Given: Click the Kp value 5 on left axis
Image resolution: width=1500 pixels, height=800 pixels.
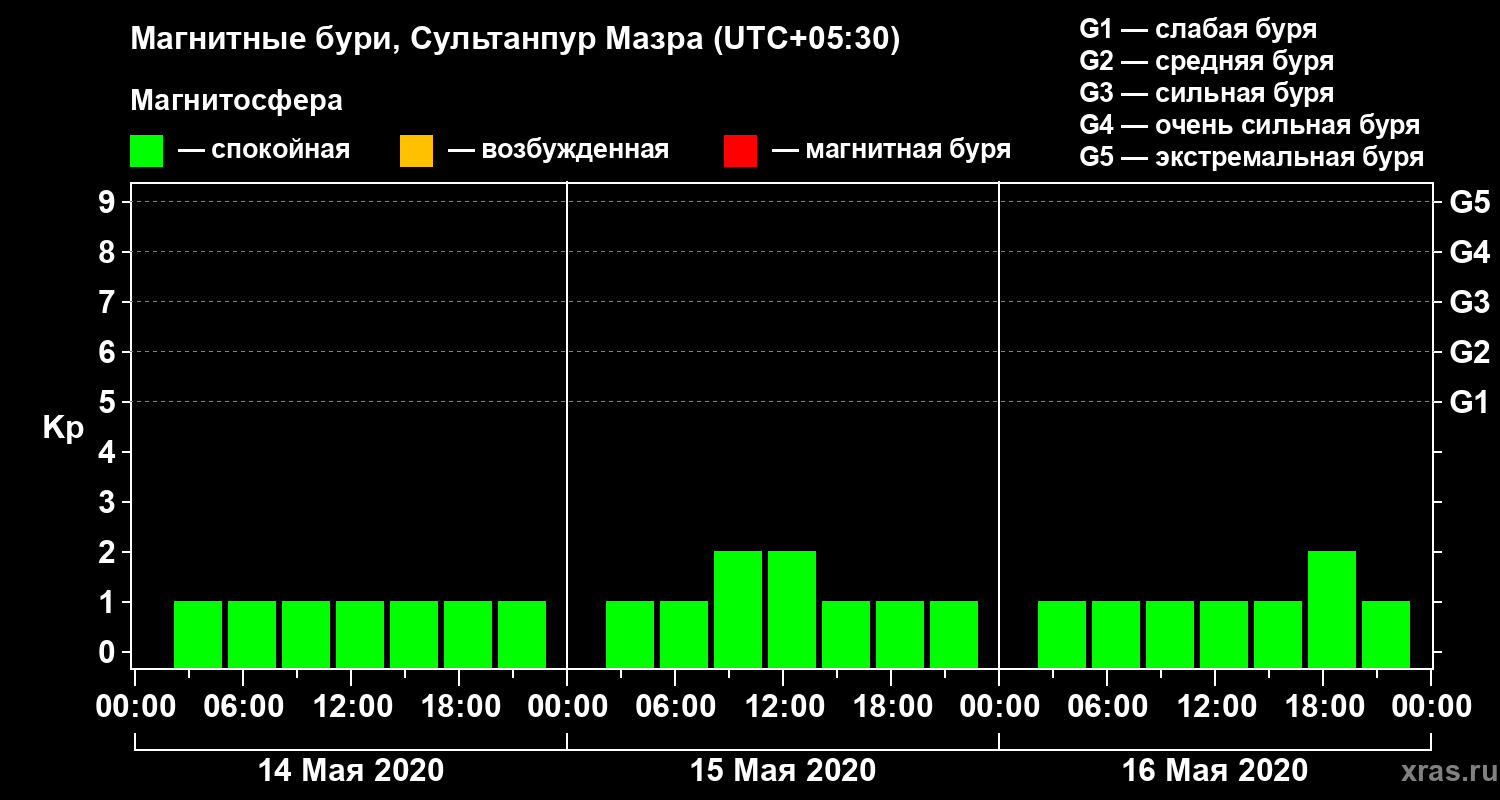Looking at the screenshot, I should click(109, 403).
